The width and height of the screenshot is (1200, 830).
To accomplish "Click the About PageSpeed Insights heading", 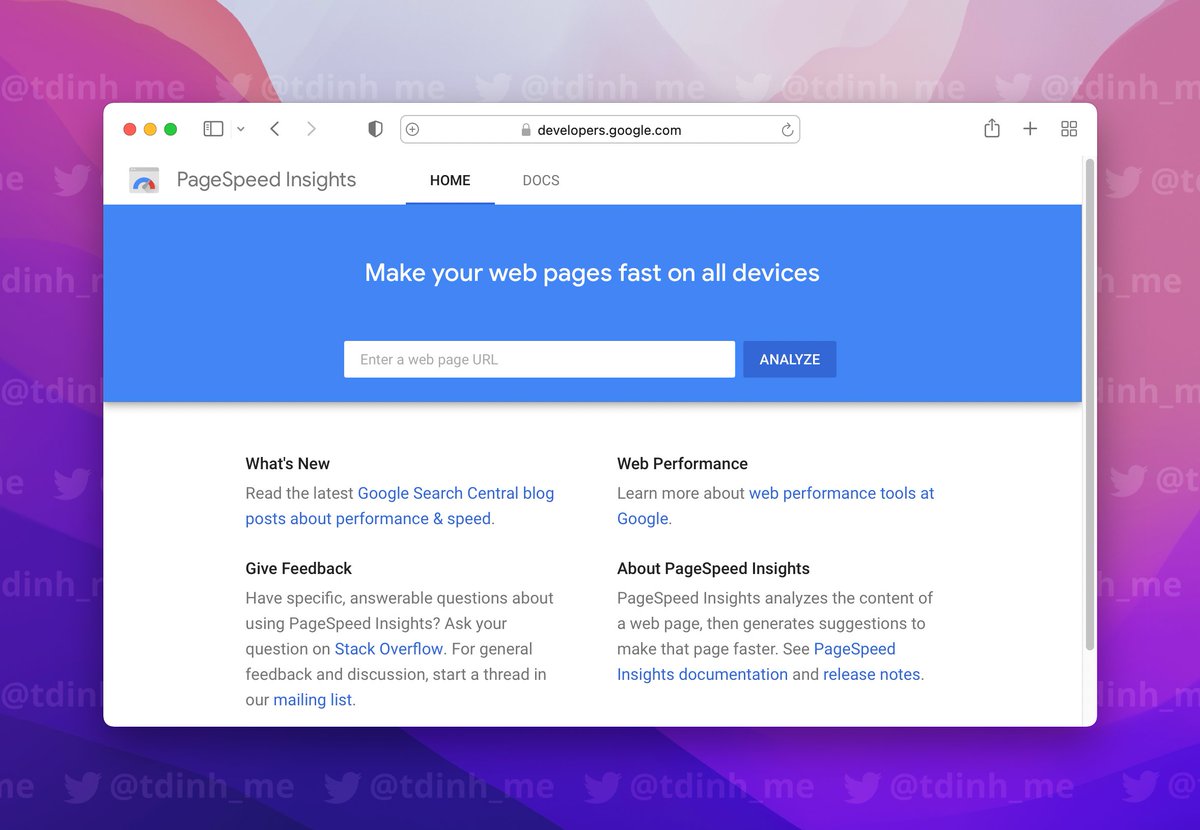I will click(713, 569).
